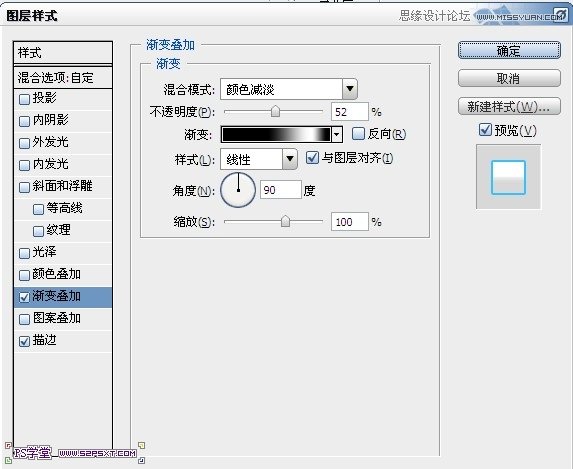Click the style preview thumbnail
This screenshot has height=469, width=573.
(x=508, y=177)
